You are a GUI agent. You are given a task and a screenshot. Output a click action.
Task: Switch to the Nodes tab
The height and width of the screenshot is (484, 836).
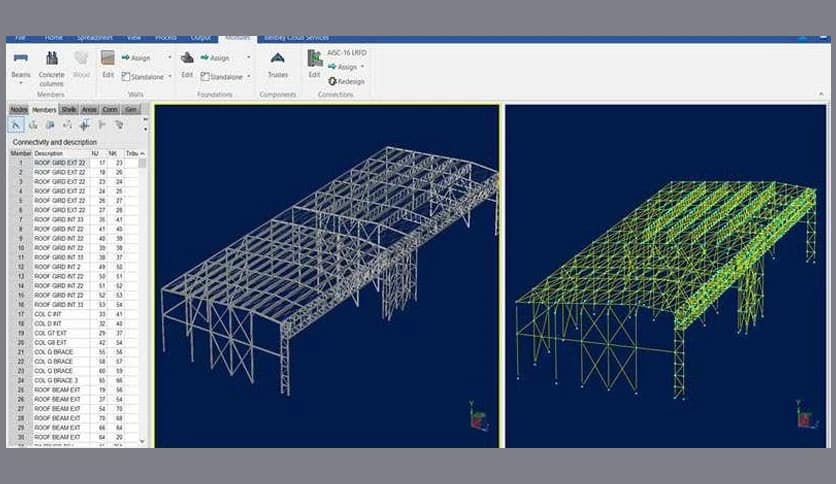pos(17,109)
